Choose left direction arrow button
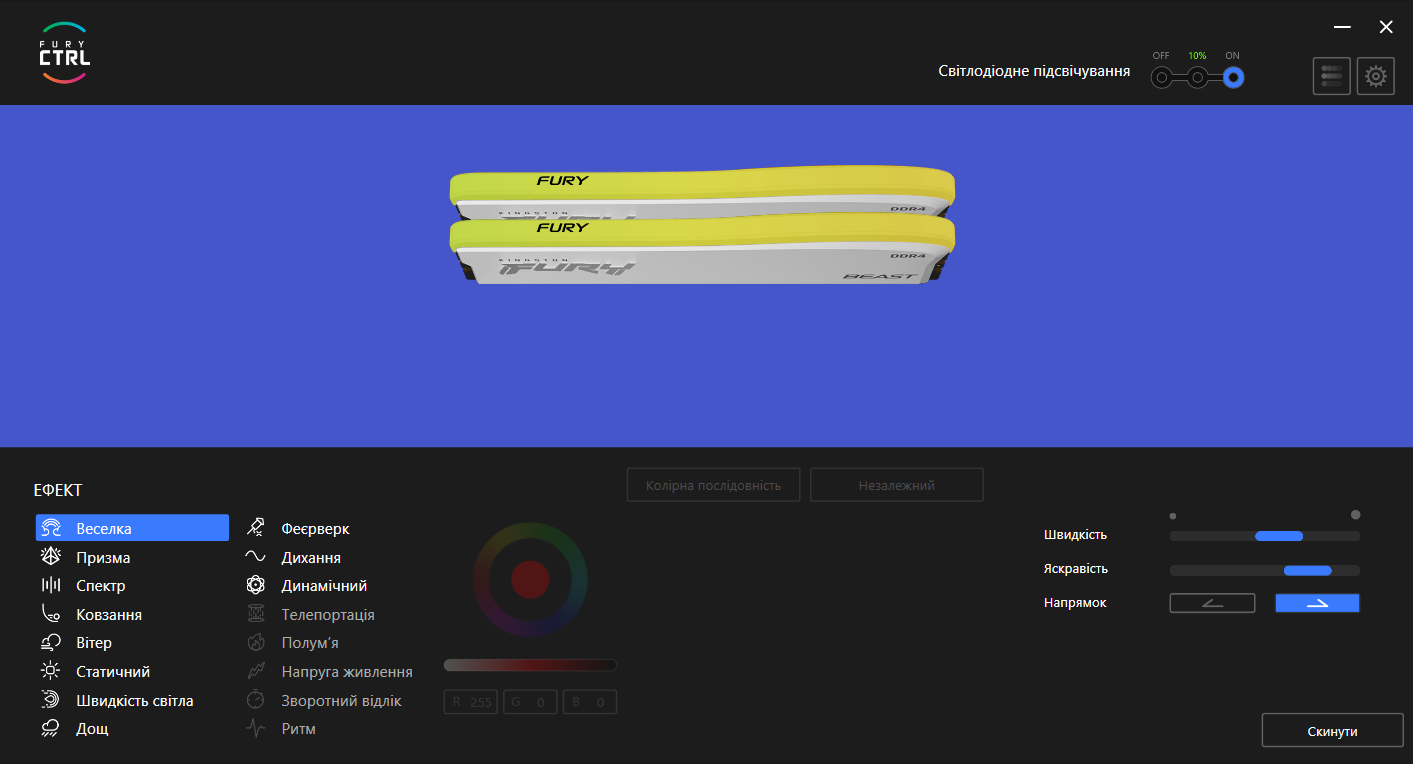Viewport: 1413px width, 764px height. pyautogui.click(x=1212, y=603)
